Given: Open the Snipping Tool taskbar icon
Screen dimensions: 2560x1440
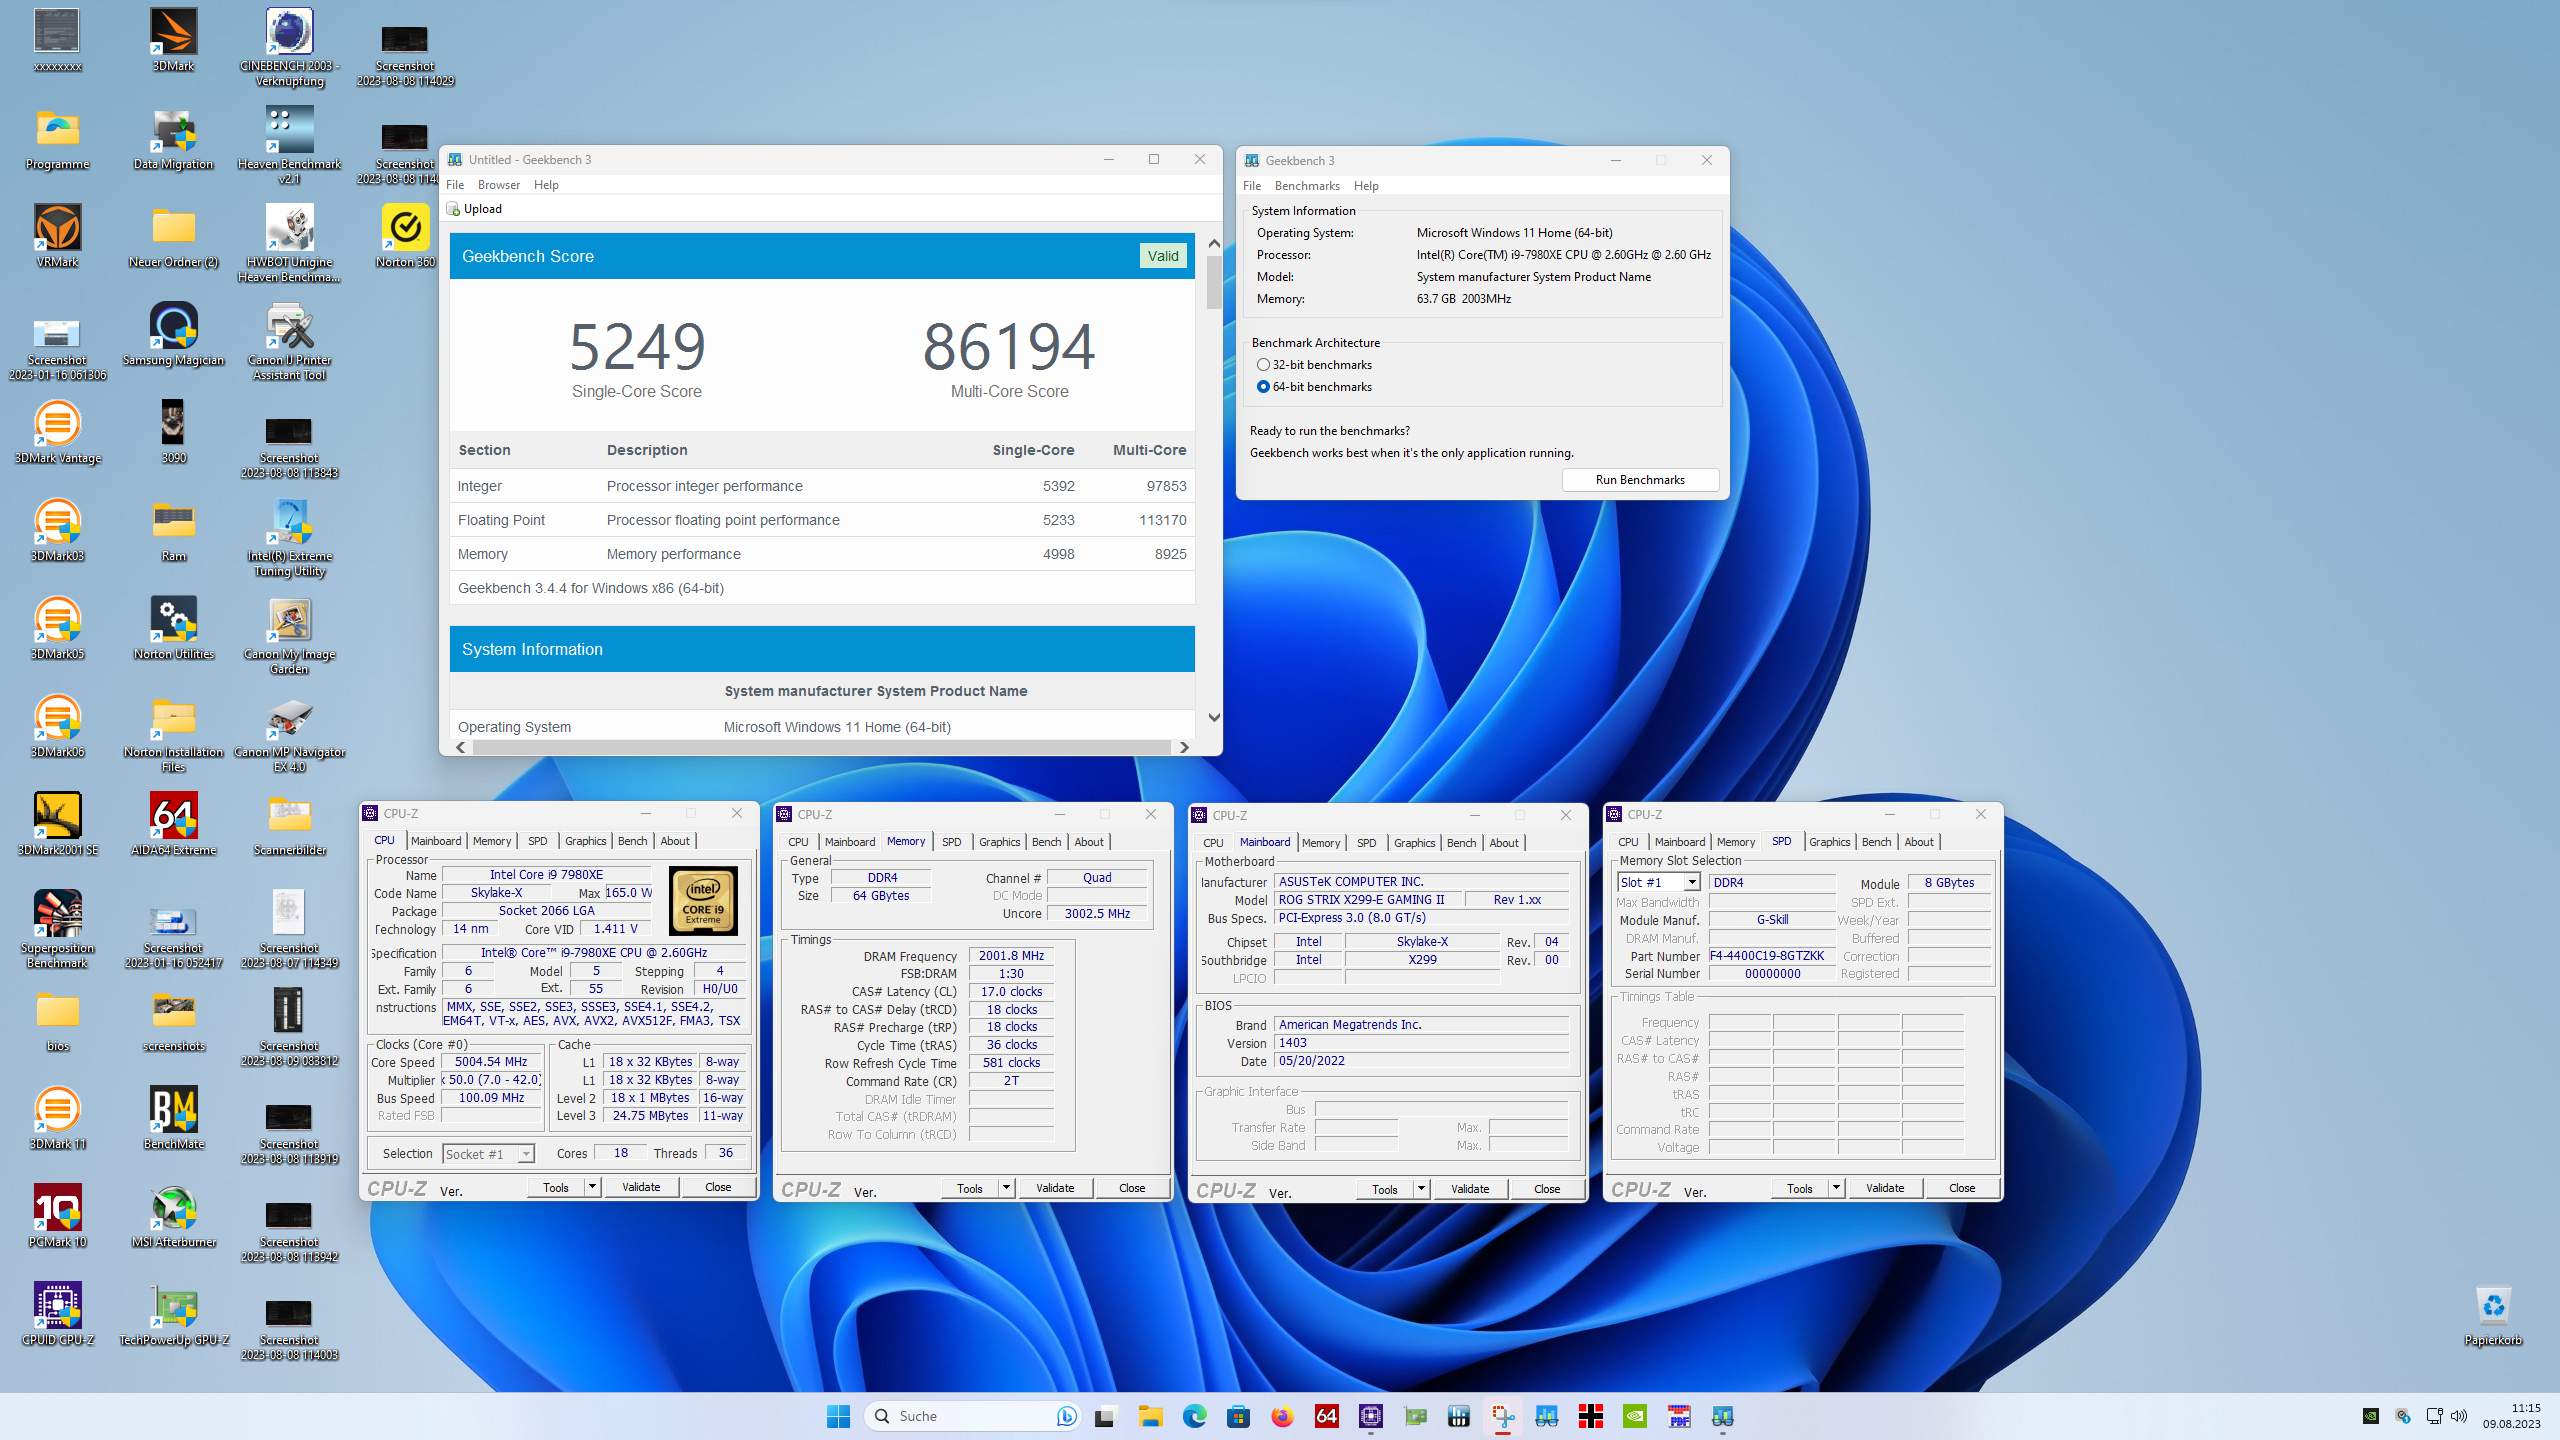Looking at the screenshot, I should [x=1502, y=1416].
